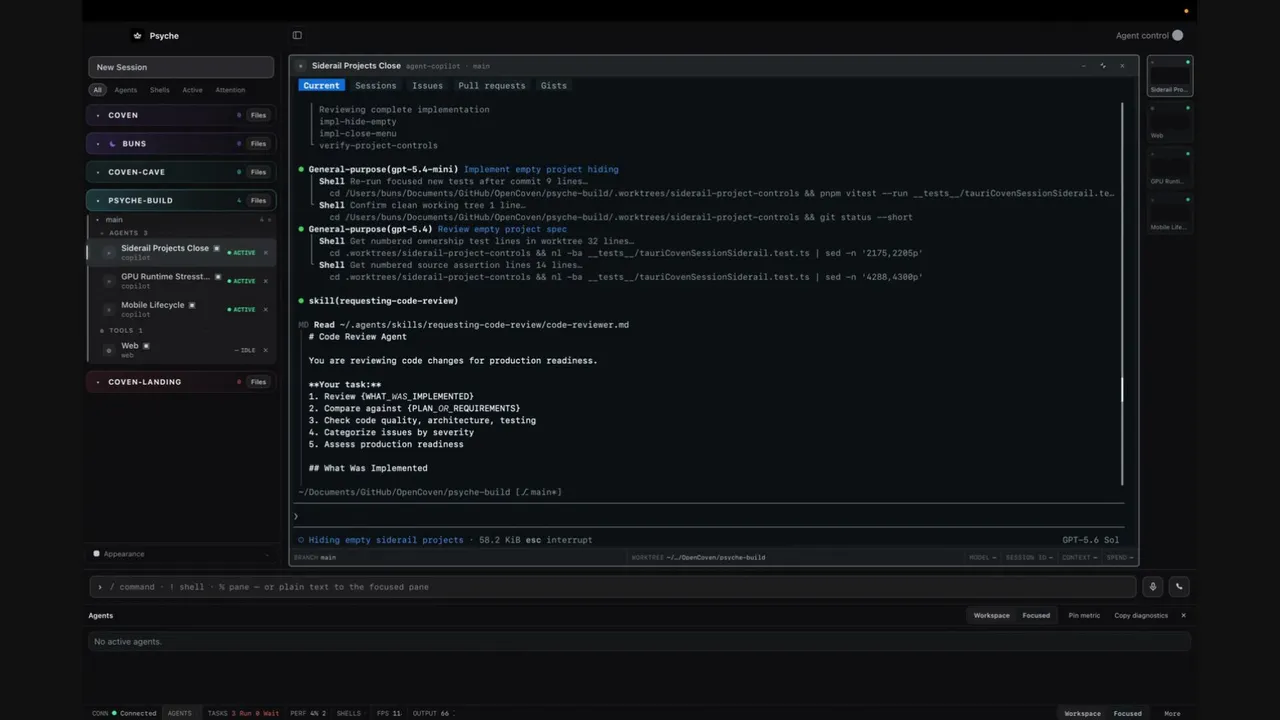Click the Psyche crown logo icon
1280x720 pixels.
(137, 35)
